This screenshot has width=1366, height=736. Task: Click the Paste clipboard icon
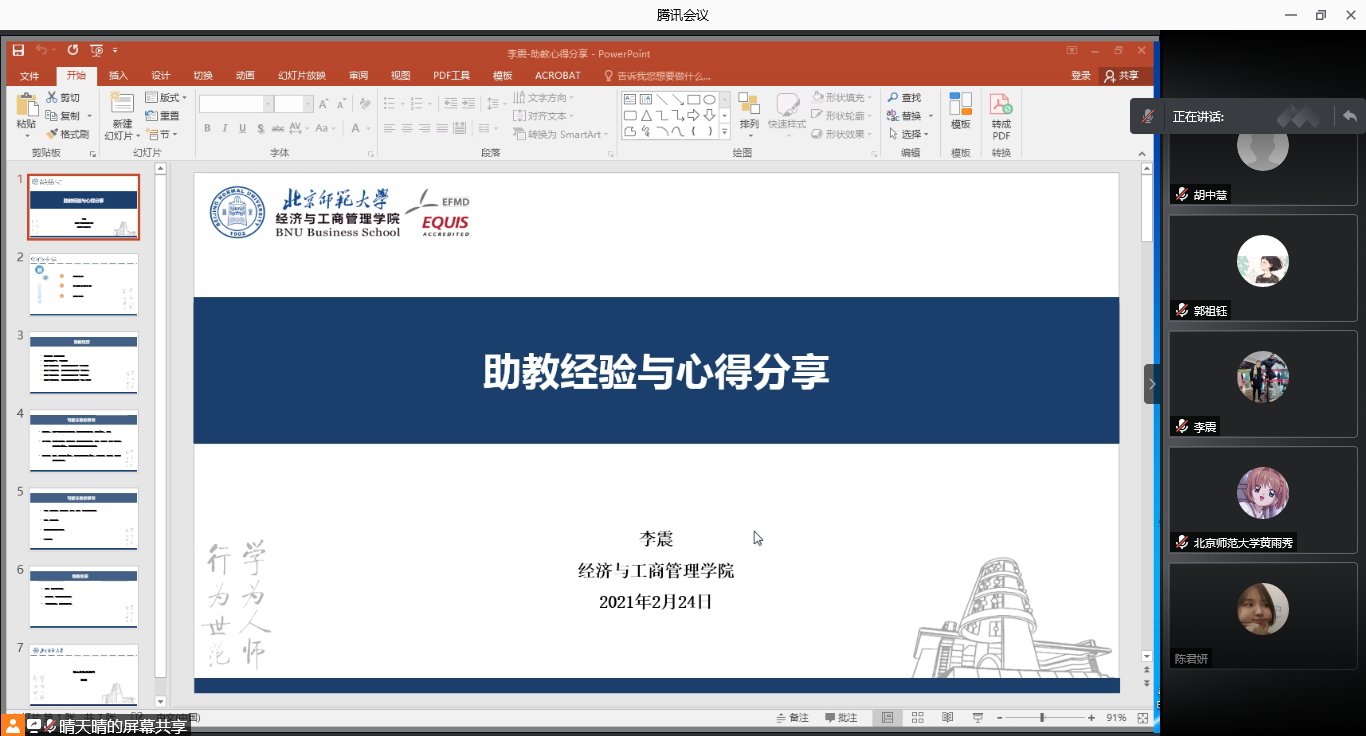click(x=26, y=104)
